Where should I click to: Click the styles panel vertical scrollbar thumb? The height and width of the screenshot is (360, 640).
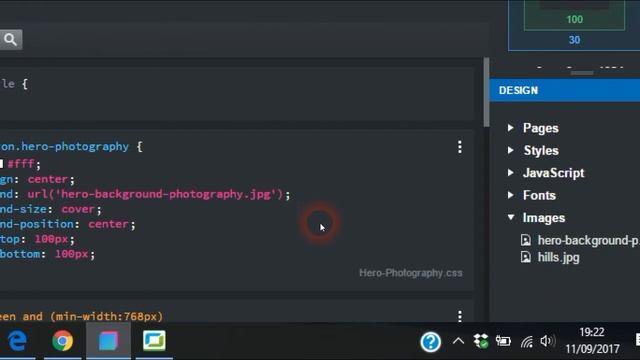tap(486, 92)
